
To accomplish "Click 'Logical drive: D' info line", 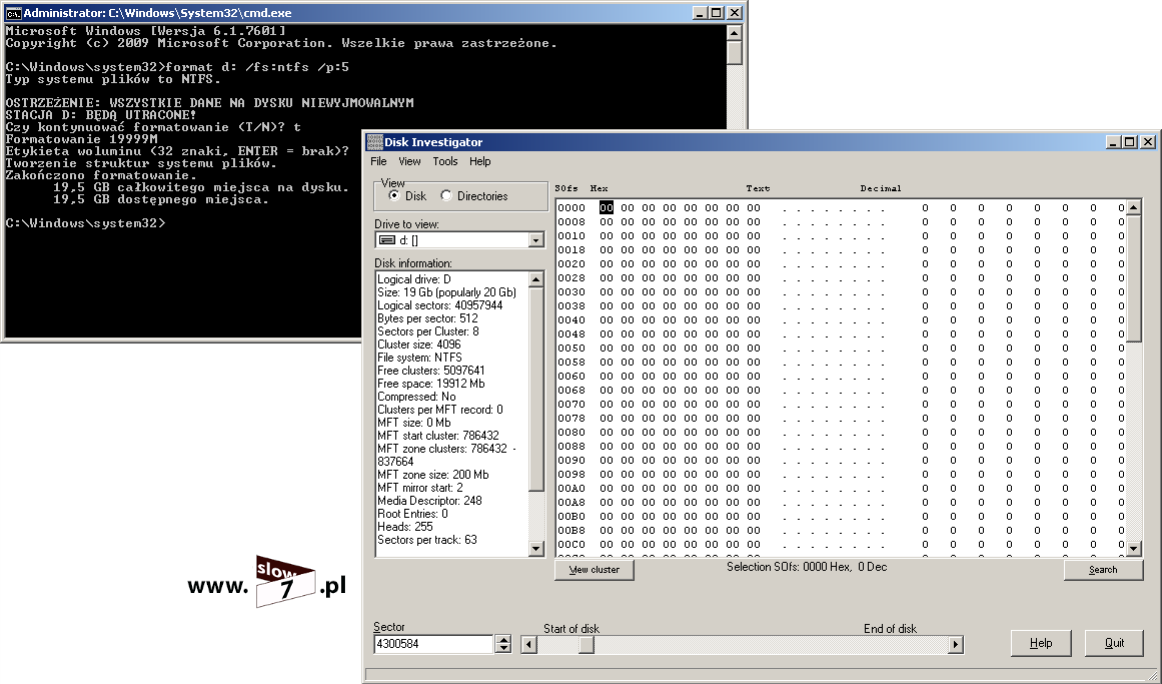I will pyautogui.click(x=414, y=279).
